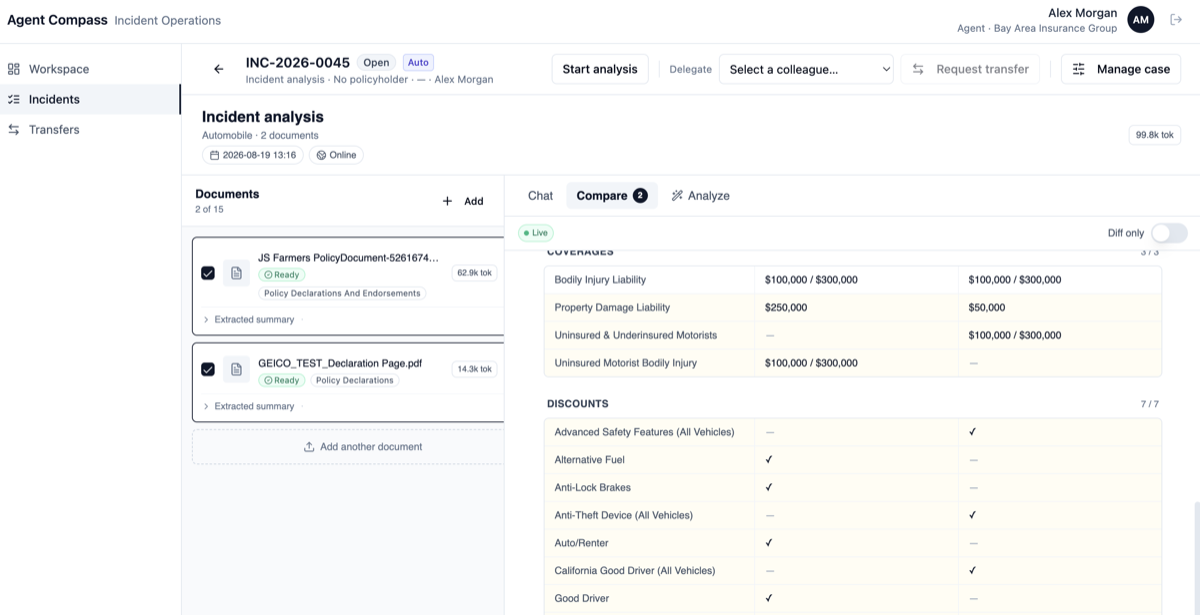The width and height of the screenshot is (1200, 615).
Task: Click Add in Documents header
Action: tap(463, 201)
